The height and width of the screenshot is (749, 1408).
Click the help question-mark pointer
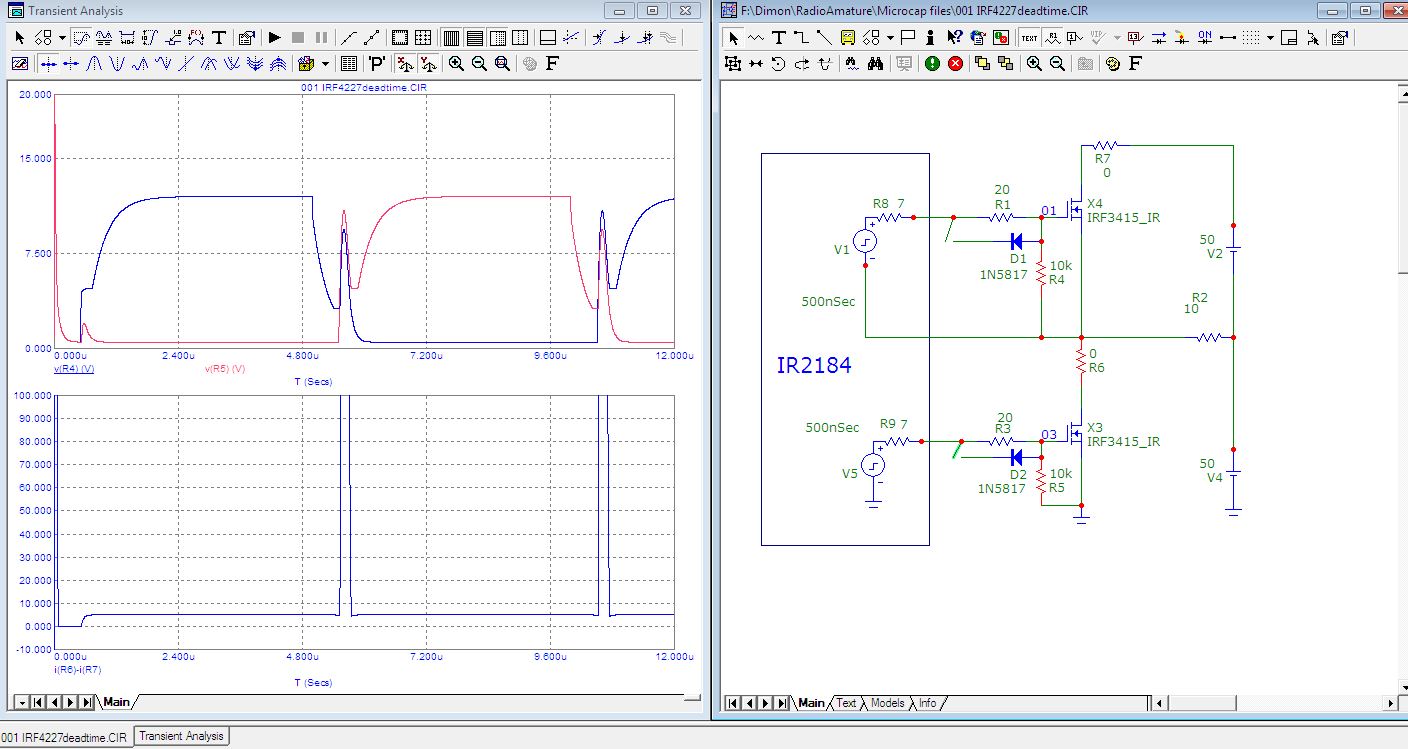coord(954,38)
